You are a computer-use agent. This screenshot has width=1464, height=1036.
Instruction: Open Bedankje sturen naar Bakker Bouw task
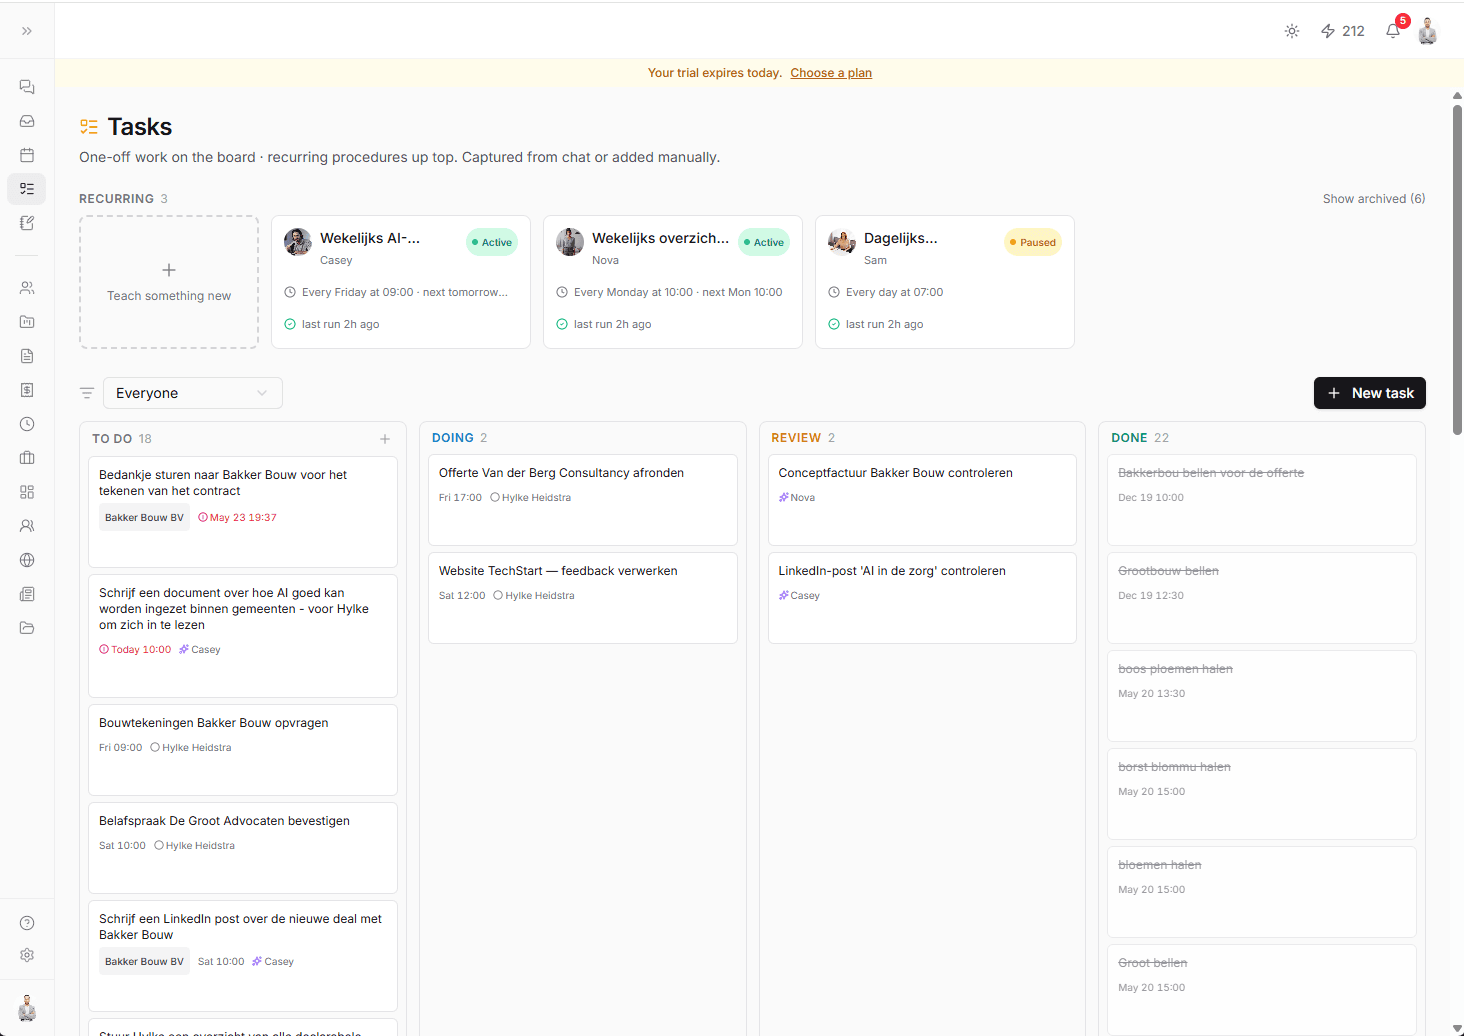[x=243, y=512]
